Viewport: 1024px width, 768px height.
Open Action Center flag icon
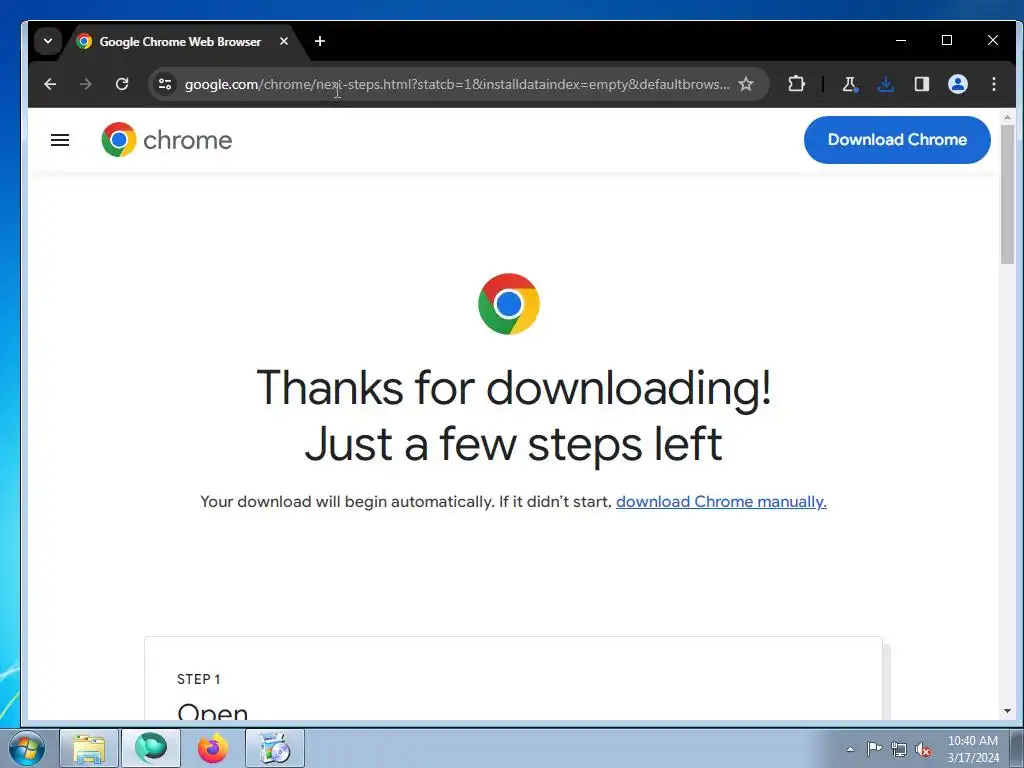[x=874, y=749]
